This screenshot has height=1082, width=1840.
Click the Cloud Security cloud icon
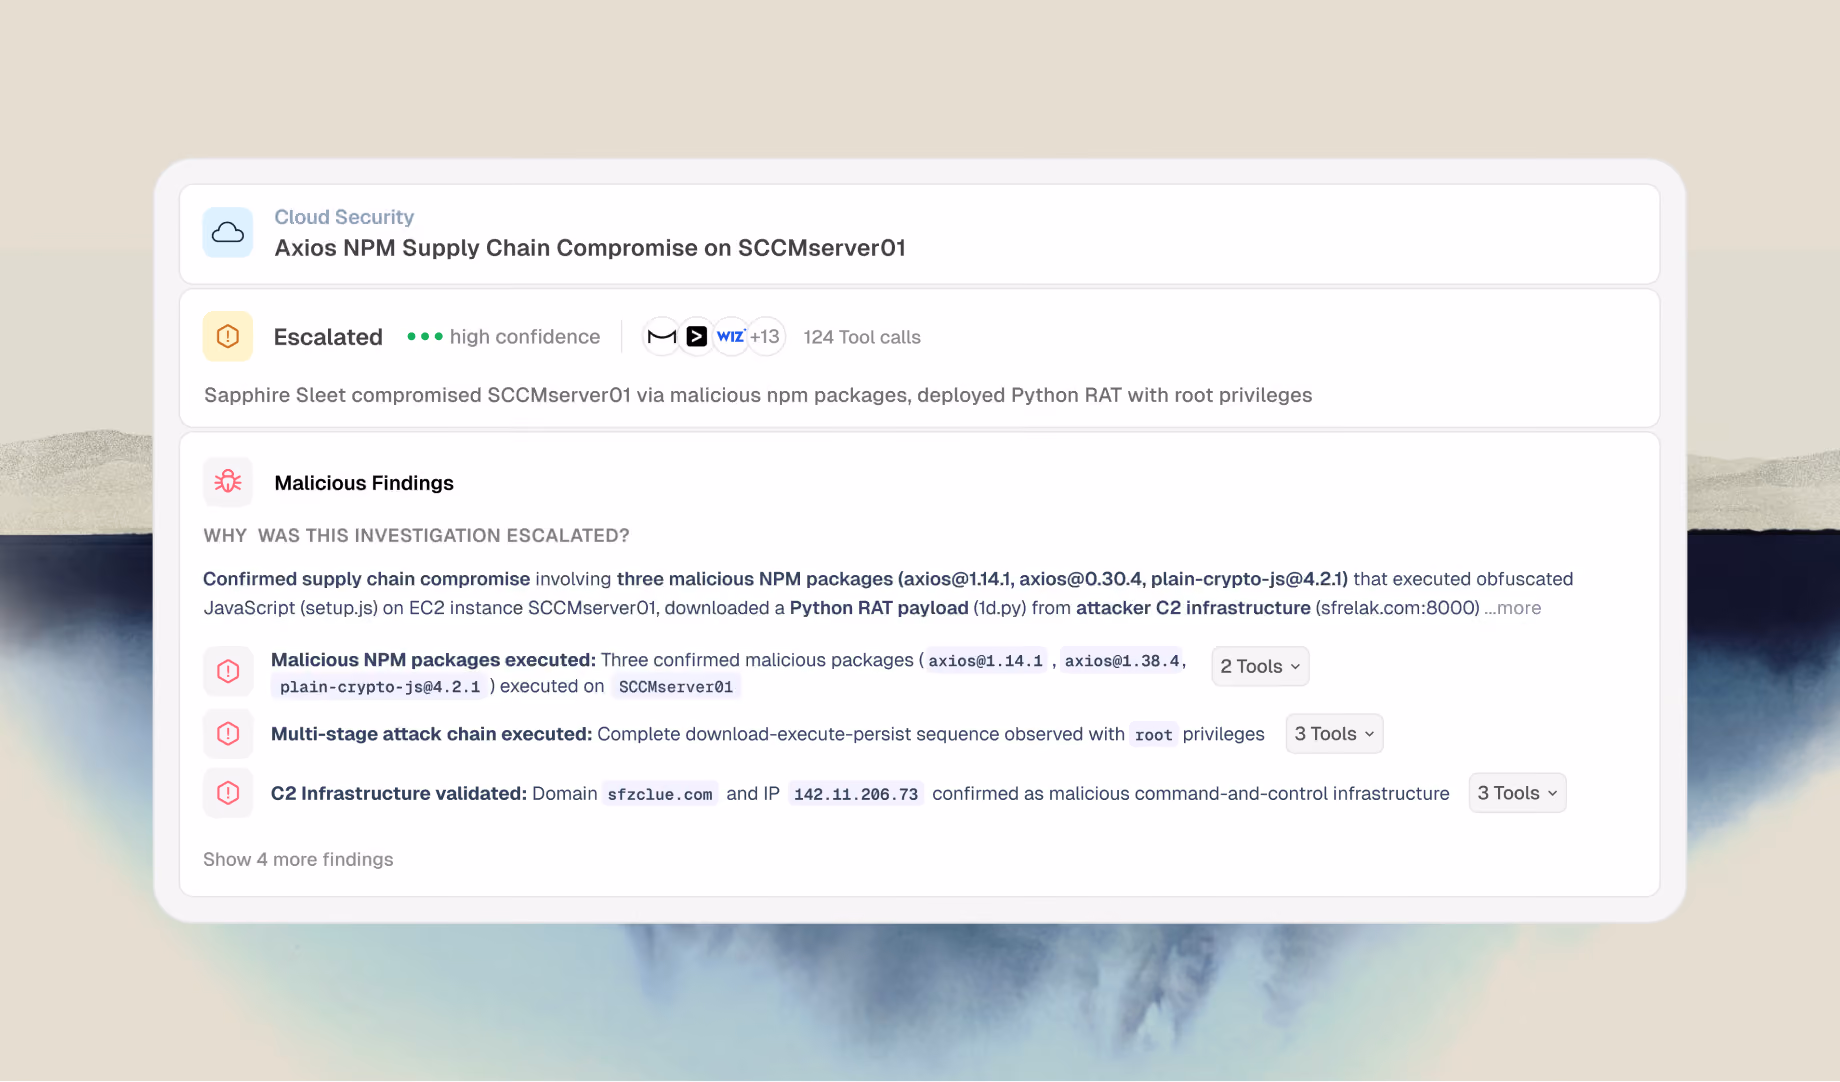click(x=228, y=233)
